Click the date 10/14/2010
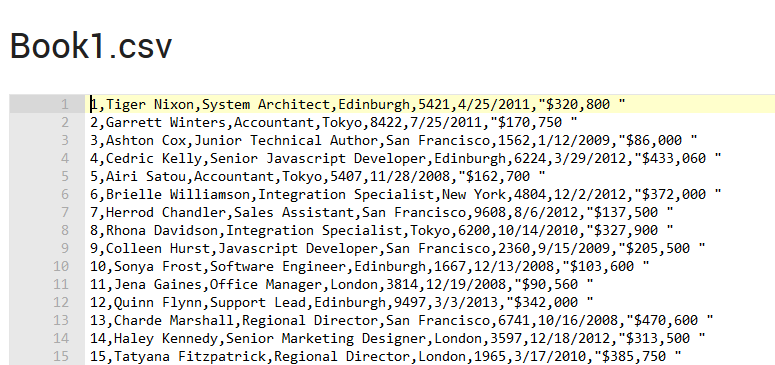The width and height of the screenshot is (775, 365). coord(538,230)
